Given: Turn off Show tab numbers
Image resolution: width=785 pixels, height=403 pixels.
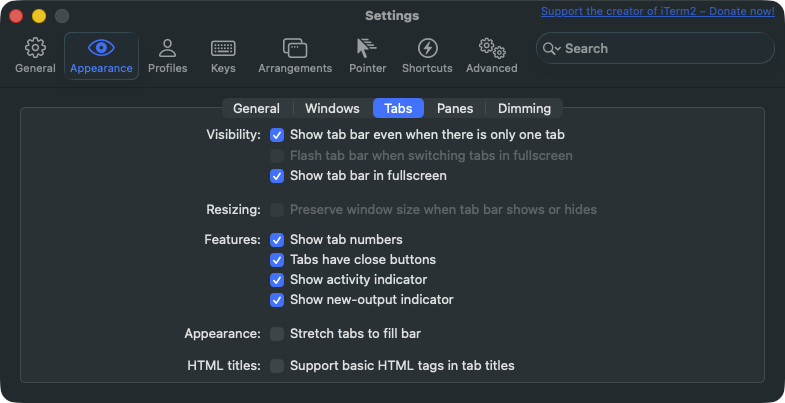Looking at the screenshot, I should click(x=277, y=240).
